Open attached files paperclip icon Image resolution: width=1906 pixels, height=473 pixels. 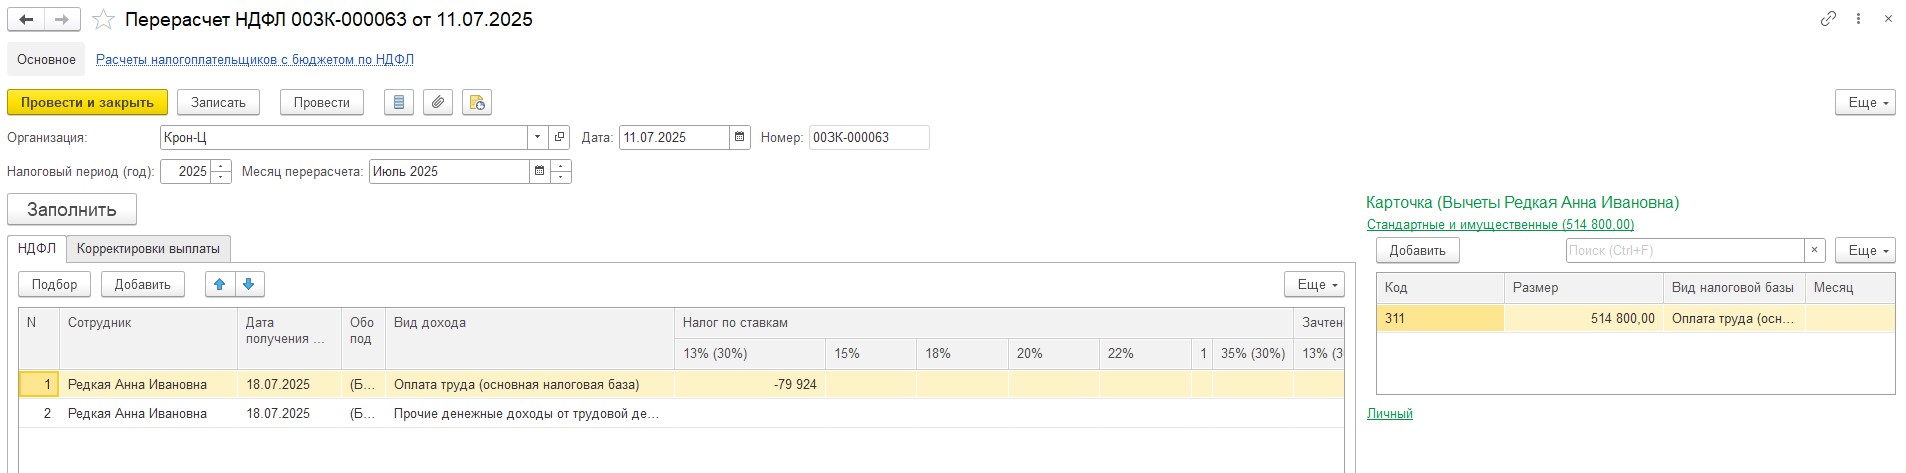click(438, 102)
